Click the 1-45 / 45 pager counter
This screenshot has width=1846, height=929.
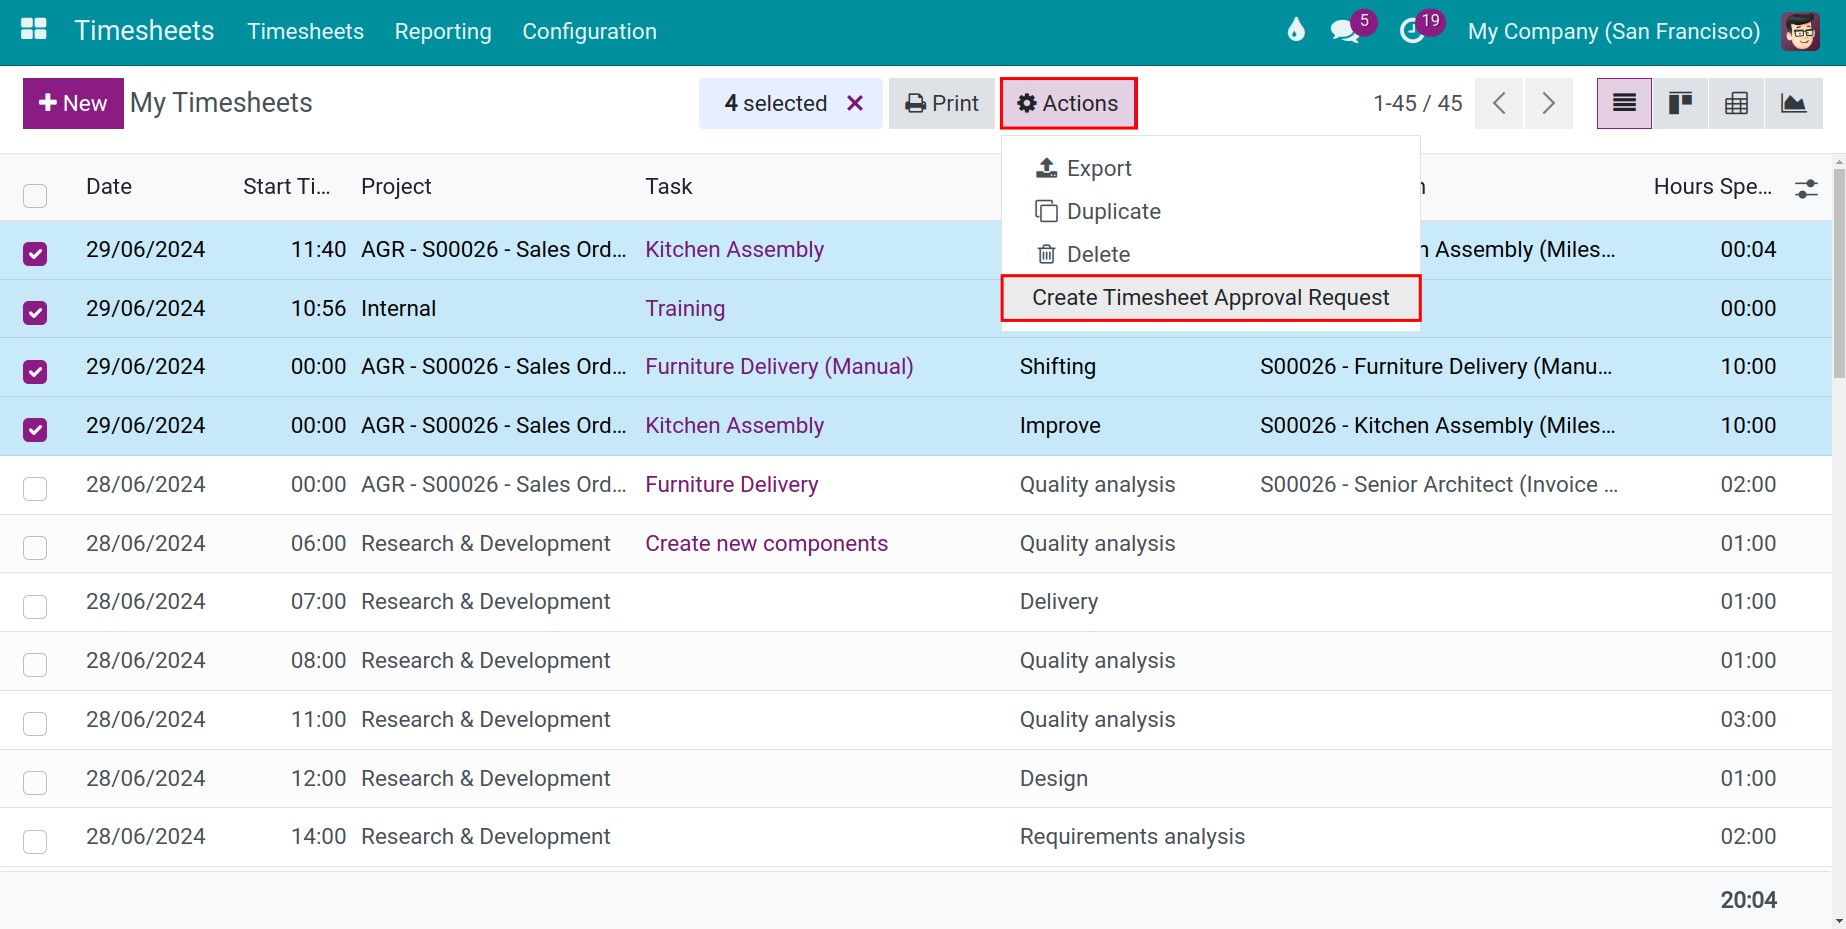[x=1417, y=103]
